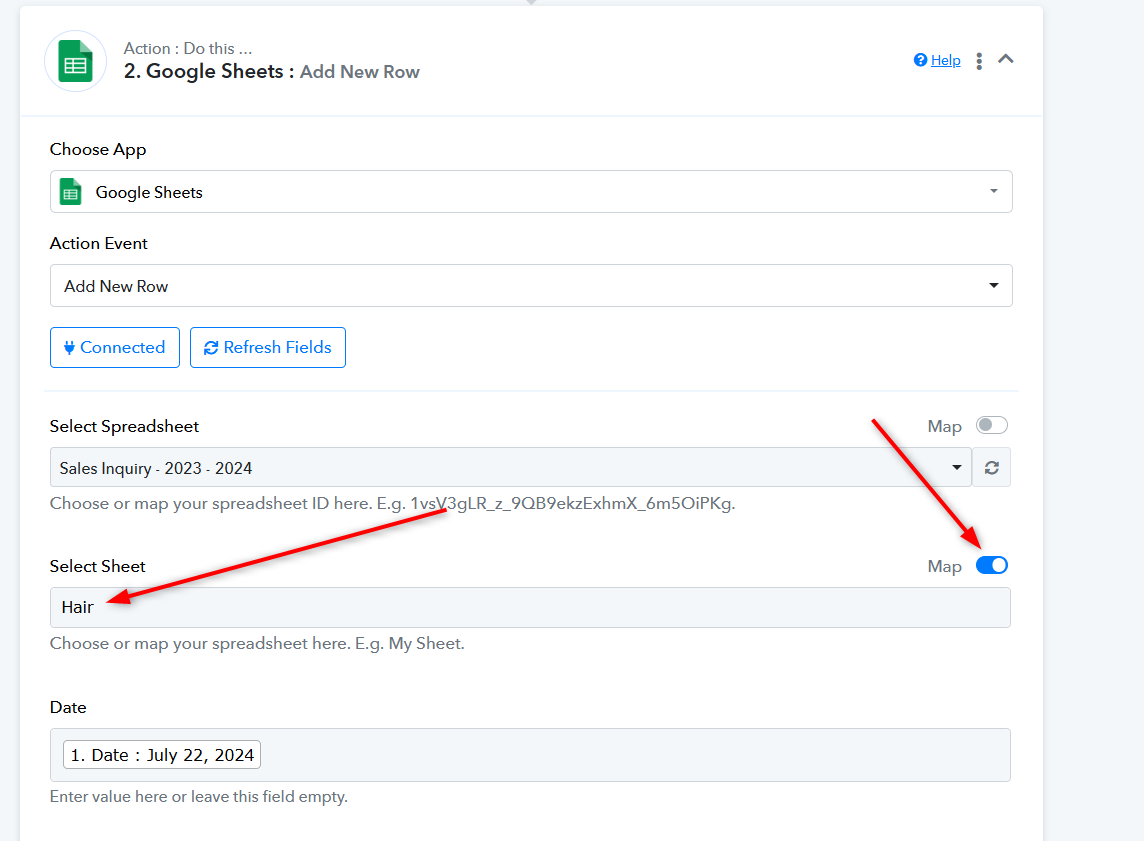
Task: Collapse the action step with the chevron
Action: pyautogui.click(x=1005, y=59)
